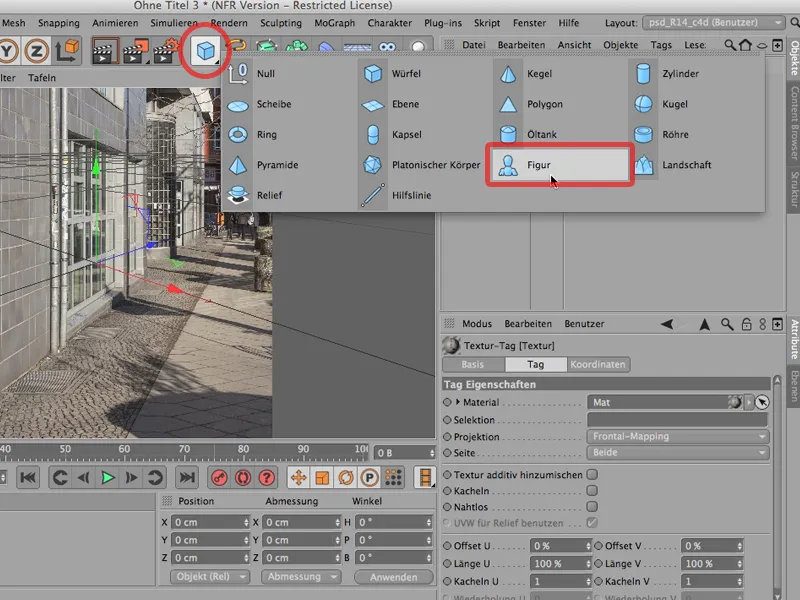This screenshot has width=800, height=600.
Task: Toggle position keyframe recording icon
Action: coord(298,478)
